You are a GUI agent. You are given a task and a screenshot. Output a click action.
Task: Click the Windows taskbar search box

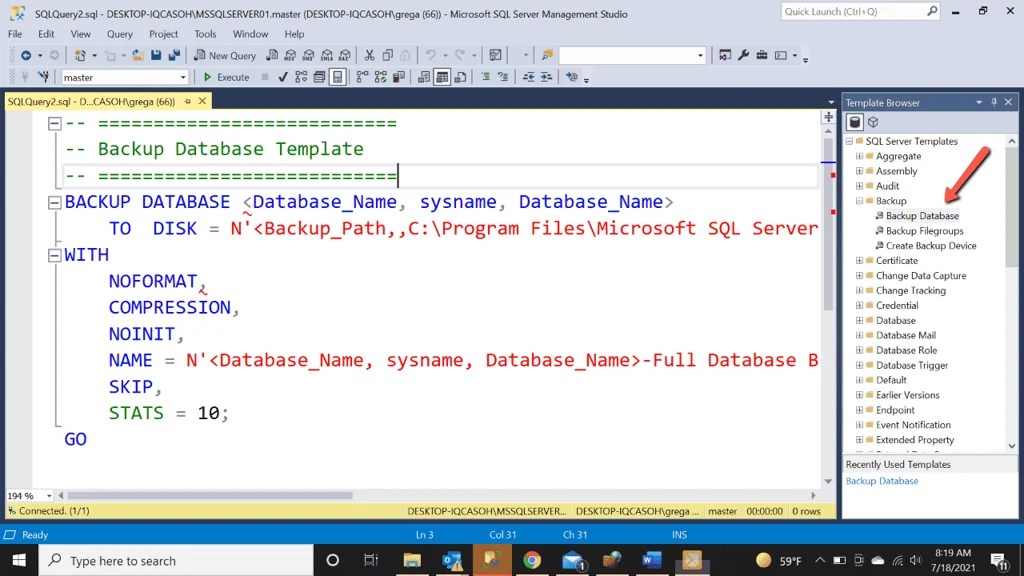click(x=176, y=560)
